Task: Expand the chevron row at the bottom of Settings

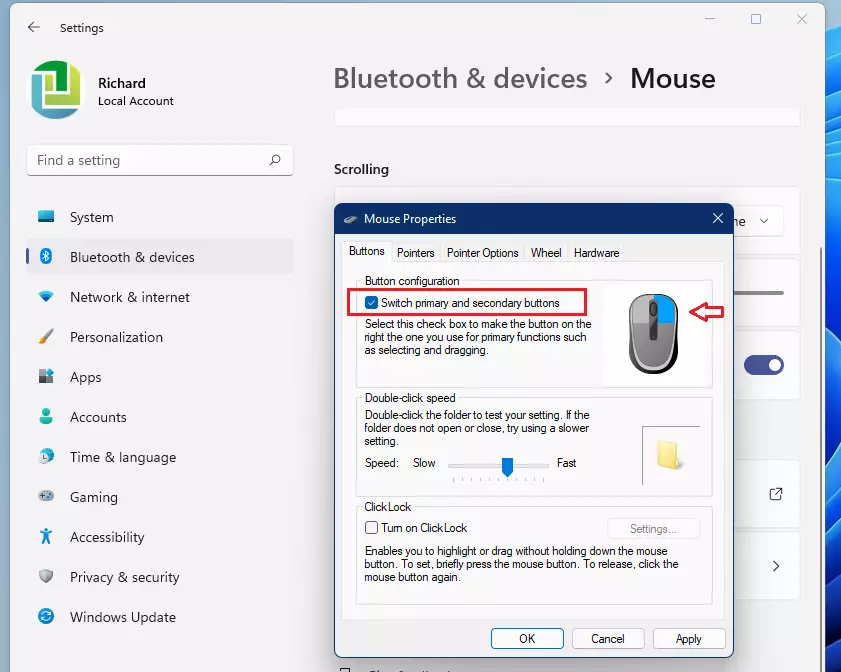Action: click(x=776, y=566)
